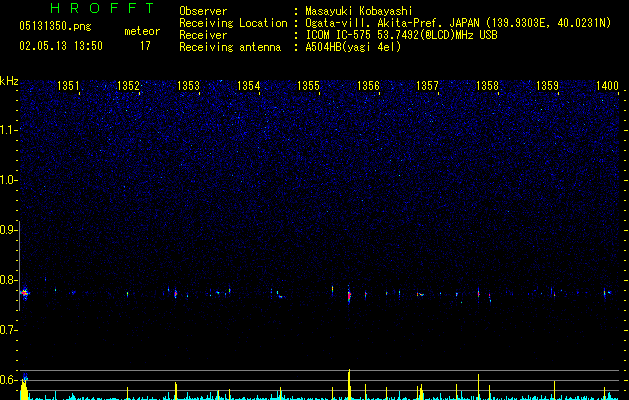629x400 pixels.
Task: Click the 0.8 kHz frequency label
Action: click(x=8, y=280)
